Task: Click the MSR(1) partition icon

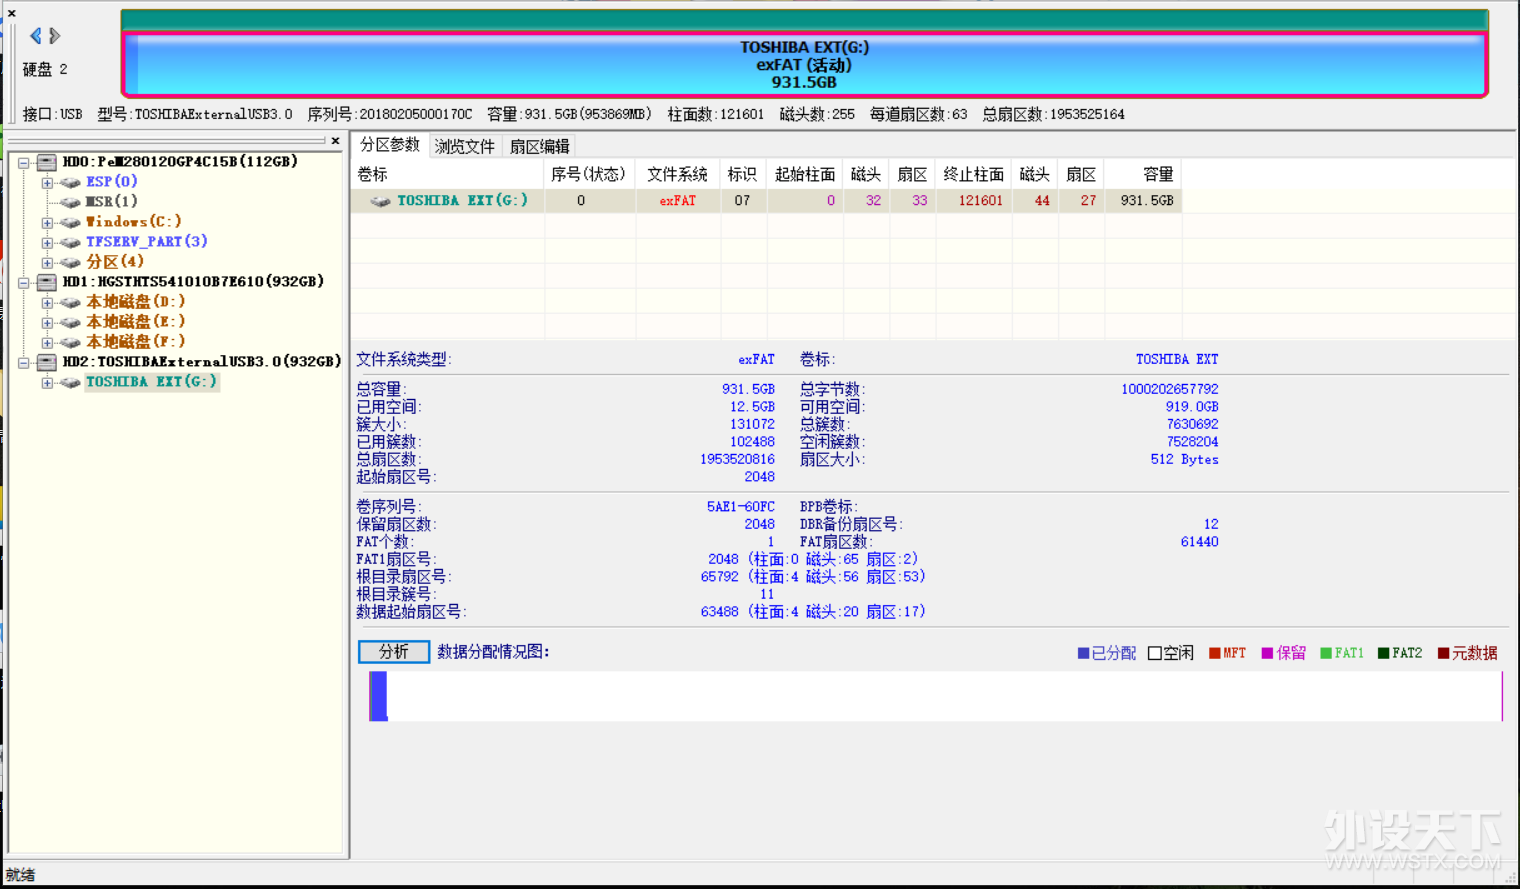Action: tap(70, 202)
